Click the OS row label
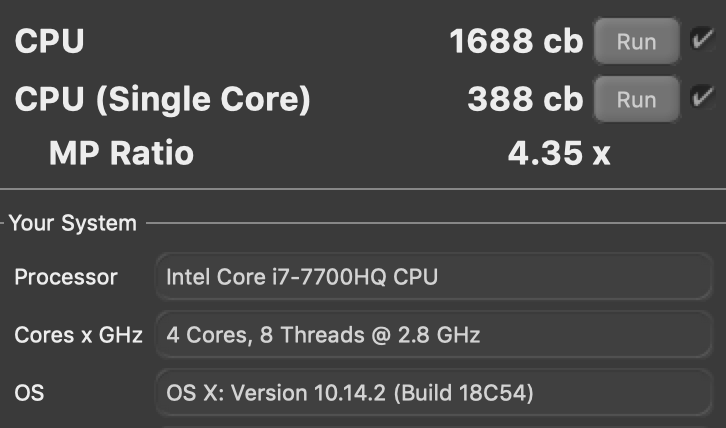Viewport: 726px width, 428px height. [29, 393]
